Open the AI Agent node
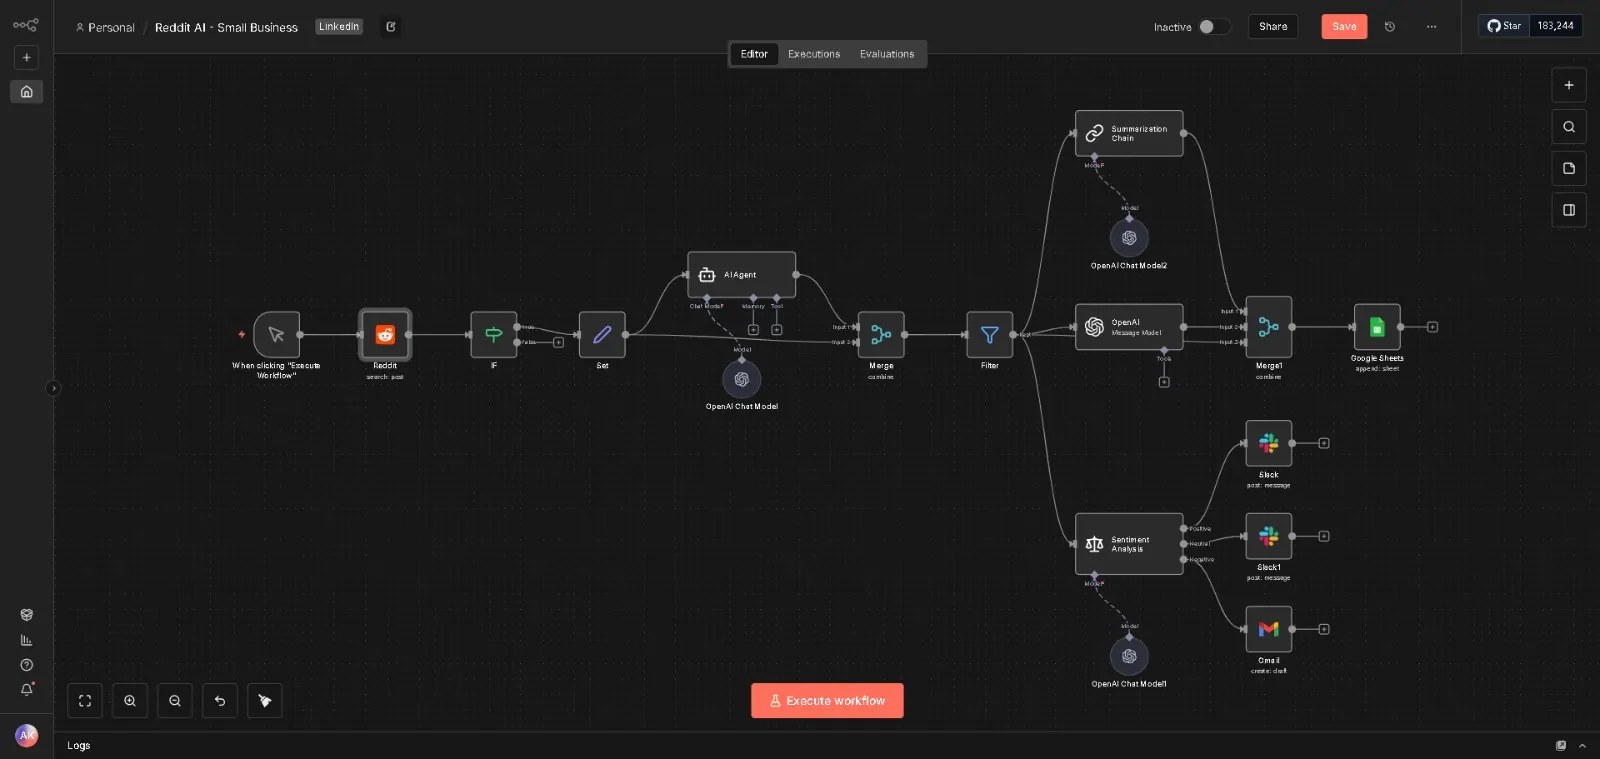Viewport: 1600px width, 759px height. point(742,274)
